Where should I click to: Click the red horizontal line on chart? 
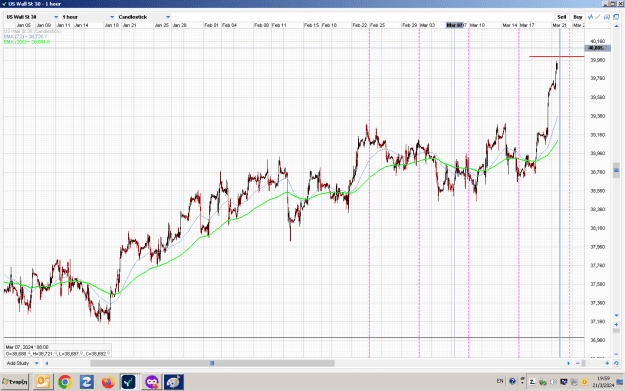coord(556,57)
